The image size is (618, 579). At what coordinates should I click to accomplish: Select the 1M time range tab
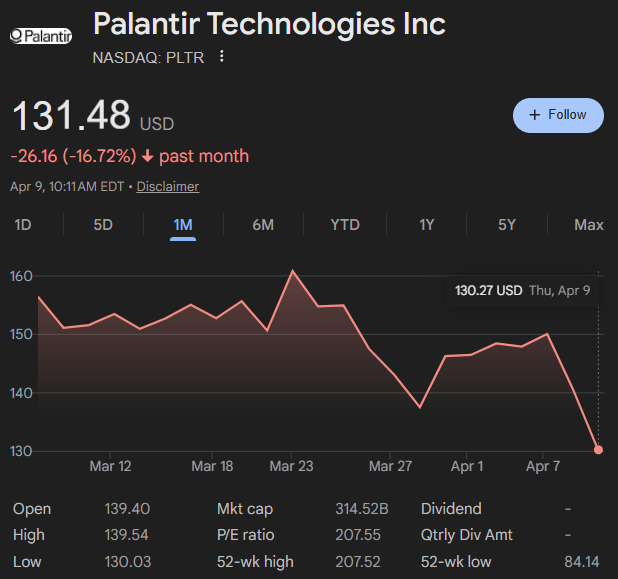tap(183, 225)
